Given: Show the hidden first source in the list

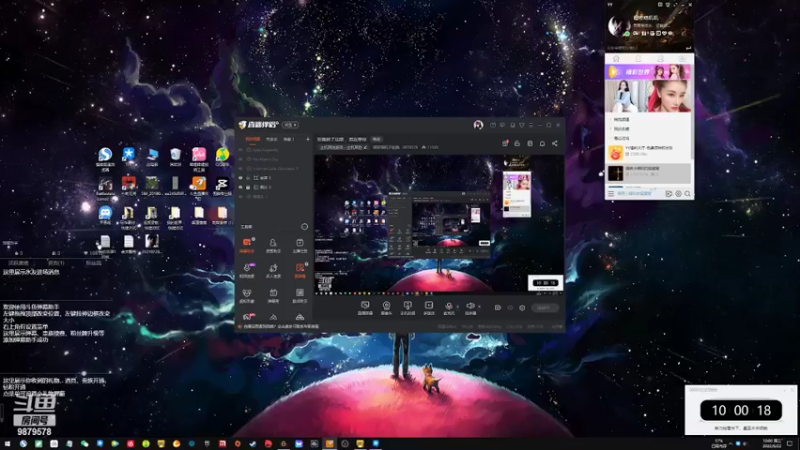Looking at the screenshot, I should pos(241,150).
